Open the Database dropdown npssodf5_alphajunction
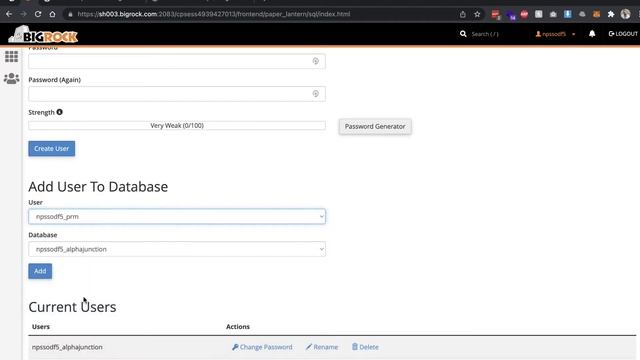The image size is (640, 360). [x=177, y=249]
